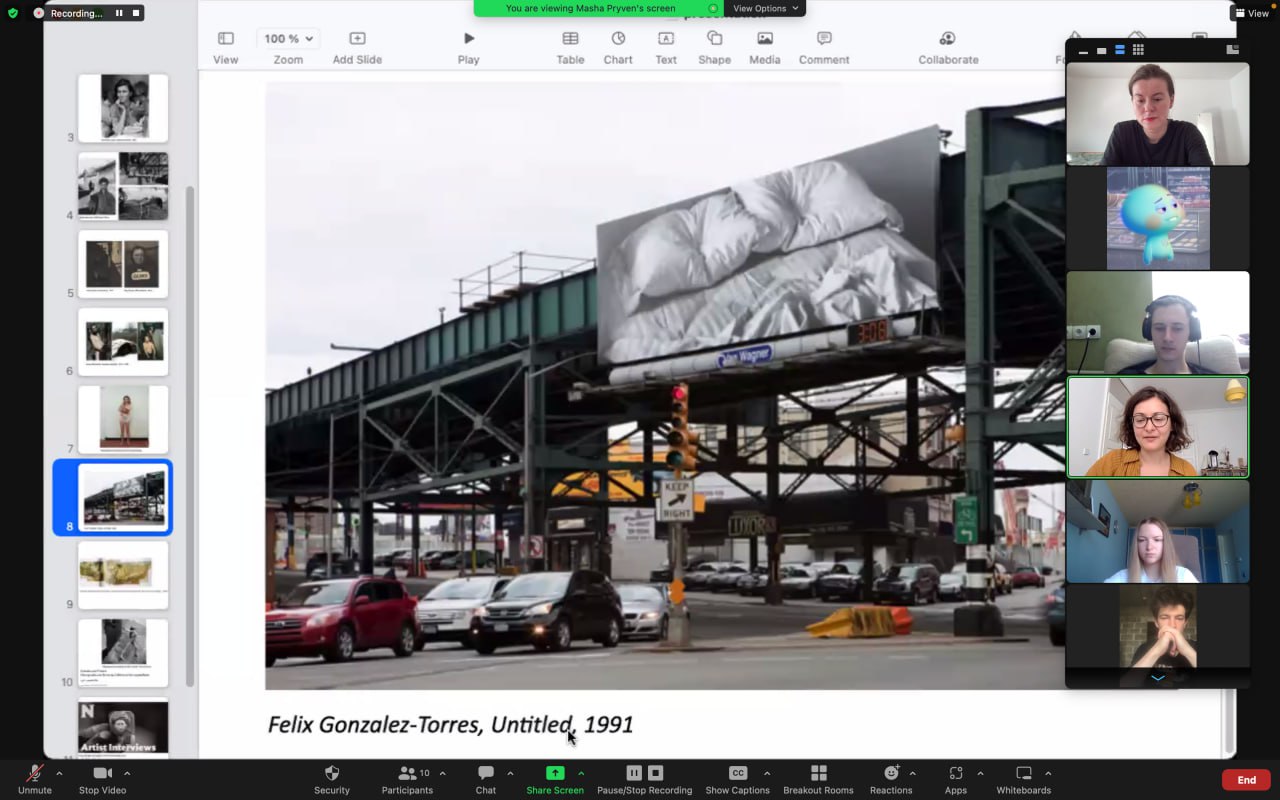Expand the View Options dropdown
This screenshot has width=1280, height=800.
(766, 8)
